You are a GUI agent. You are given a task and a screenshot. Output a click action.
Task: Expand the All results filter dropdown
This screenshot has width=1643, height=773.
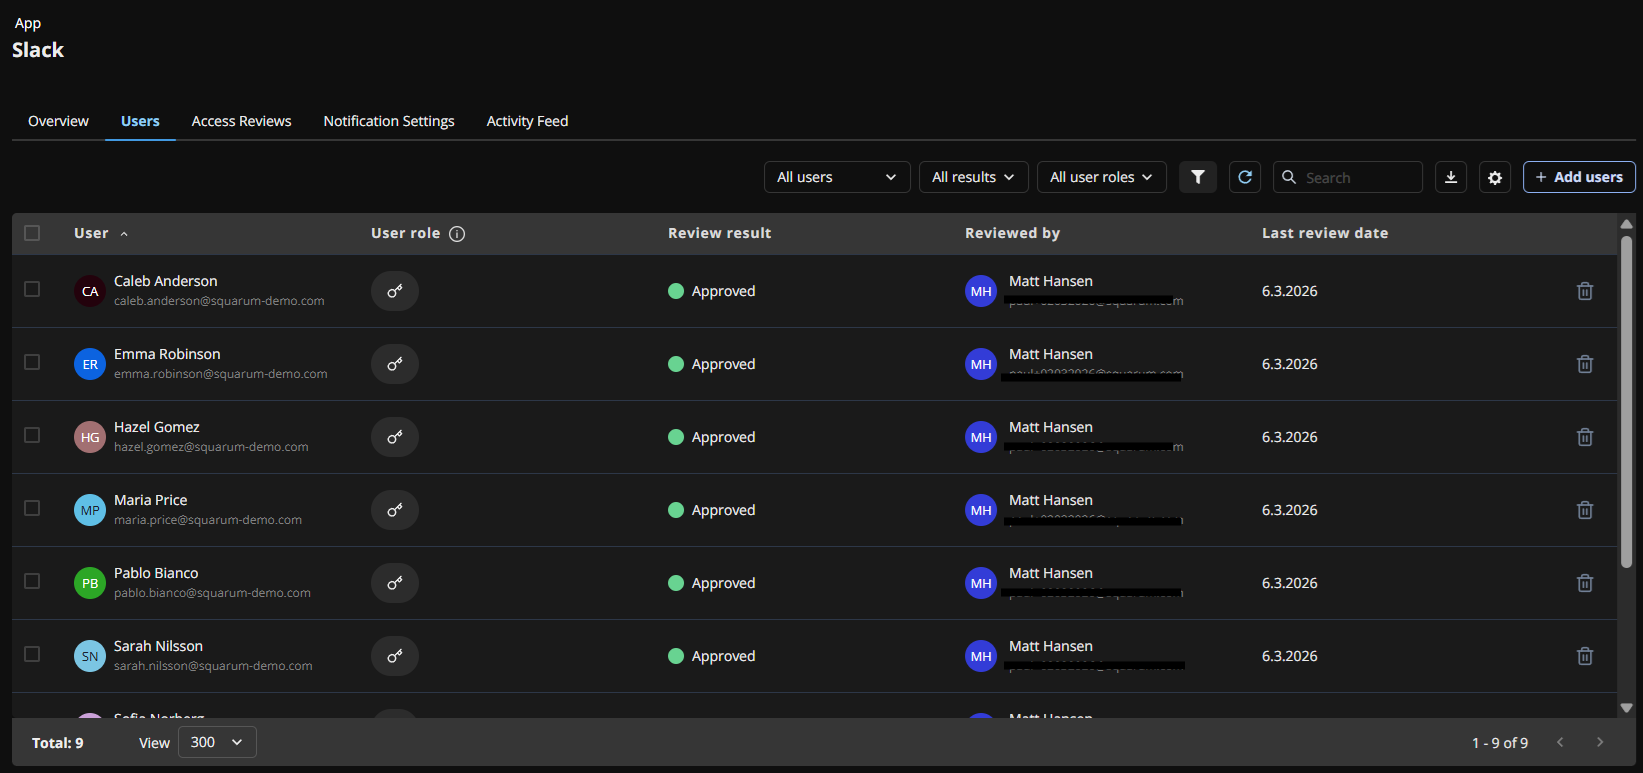coord(973,177)
